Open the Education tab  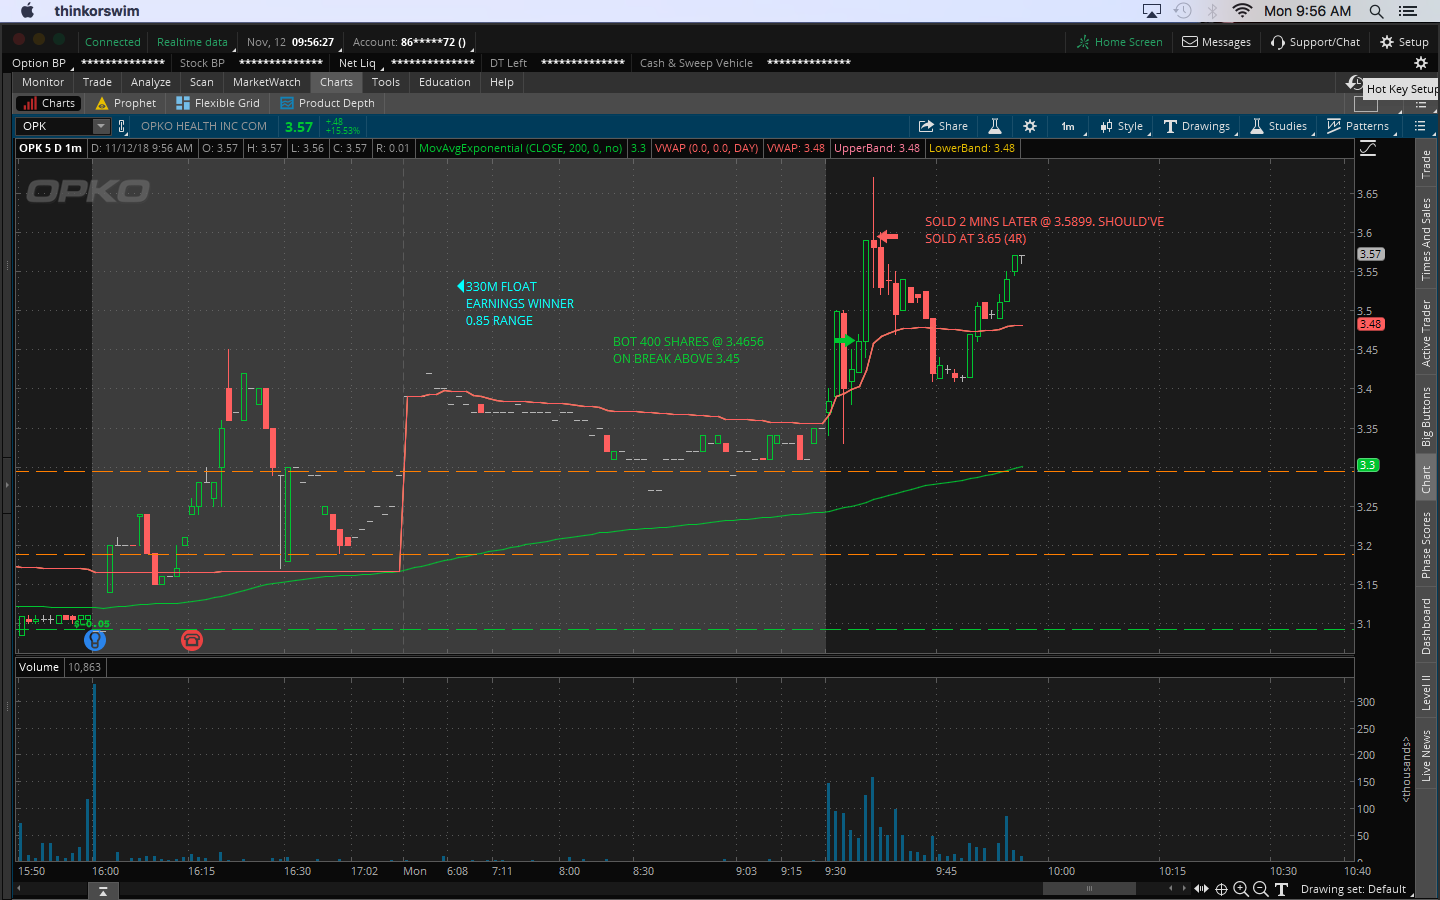pyautogui.click(x=445, y=82)
